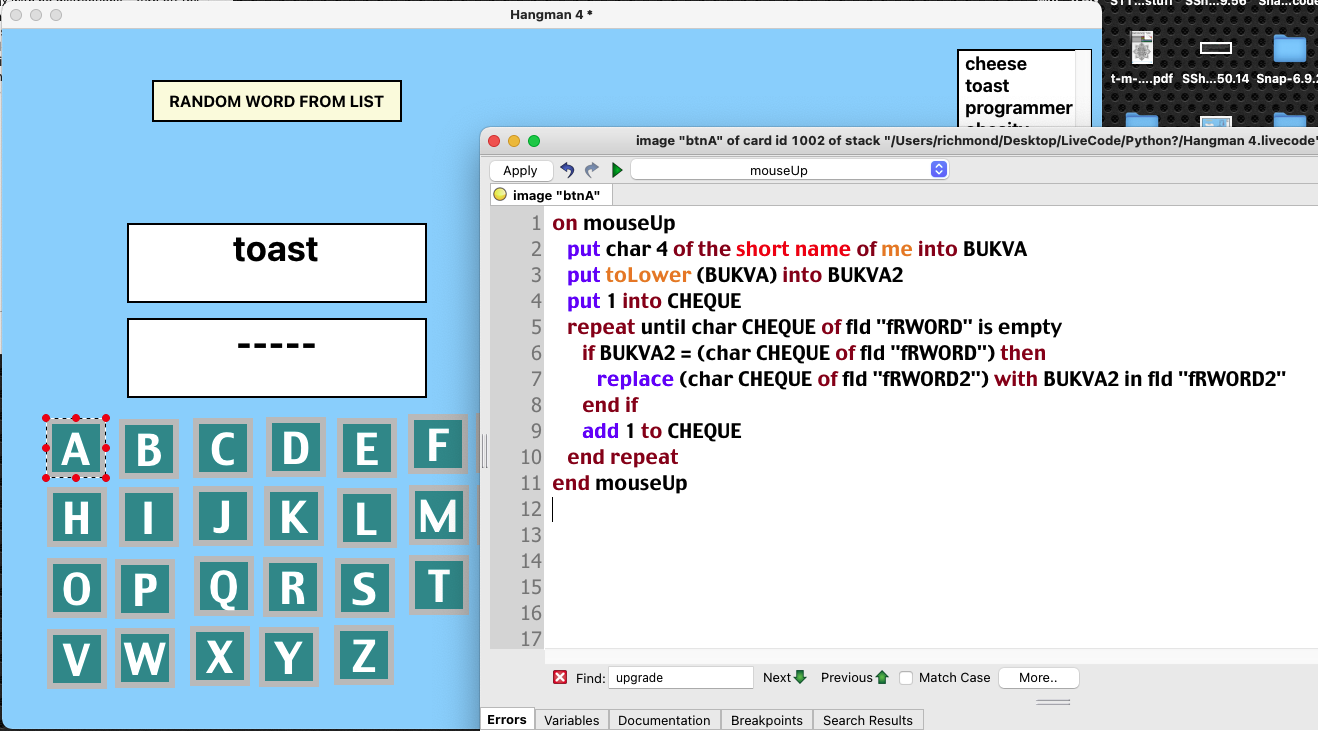Click the undo arrow in script editor
Screen dimensions: 1318x731
coord(568,170)
